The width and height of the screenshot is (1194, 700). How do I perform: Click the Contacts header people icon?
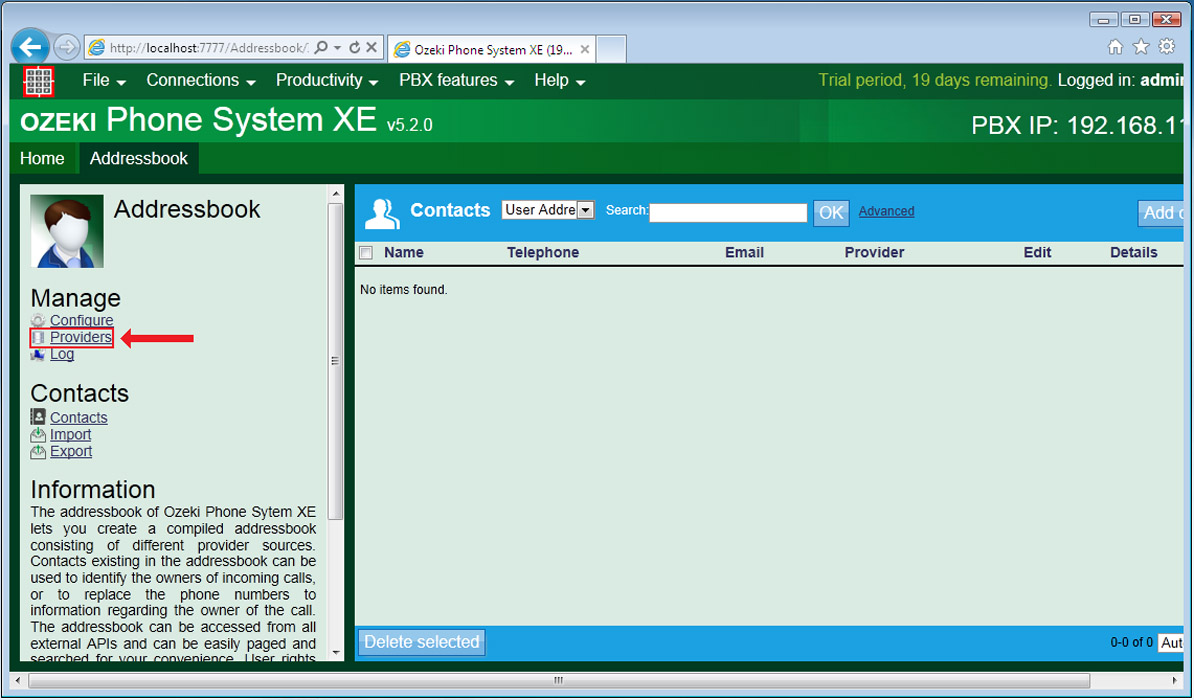click(382, 213)
